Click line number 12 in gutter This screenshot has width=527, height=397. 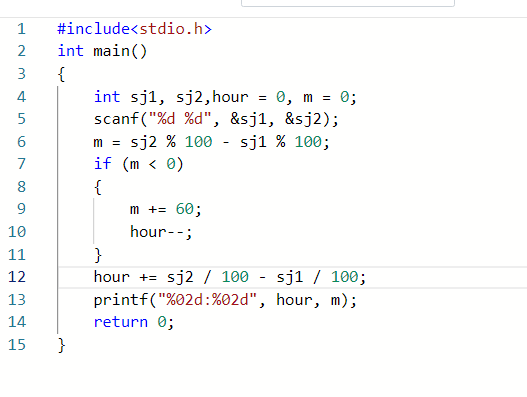tap(17, 277)
